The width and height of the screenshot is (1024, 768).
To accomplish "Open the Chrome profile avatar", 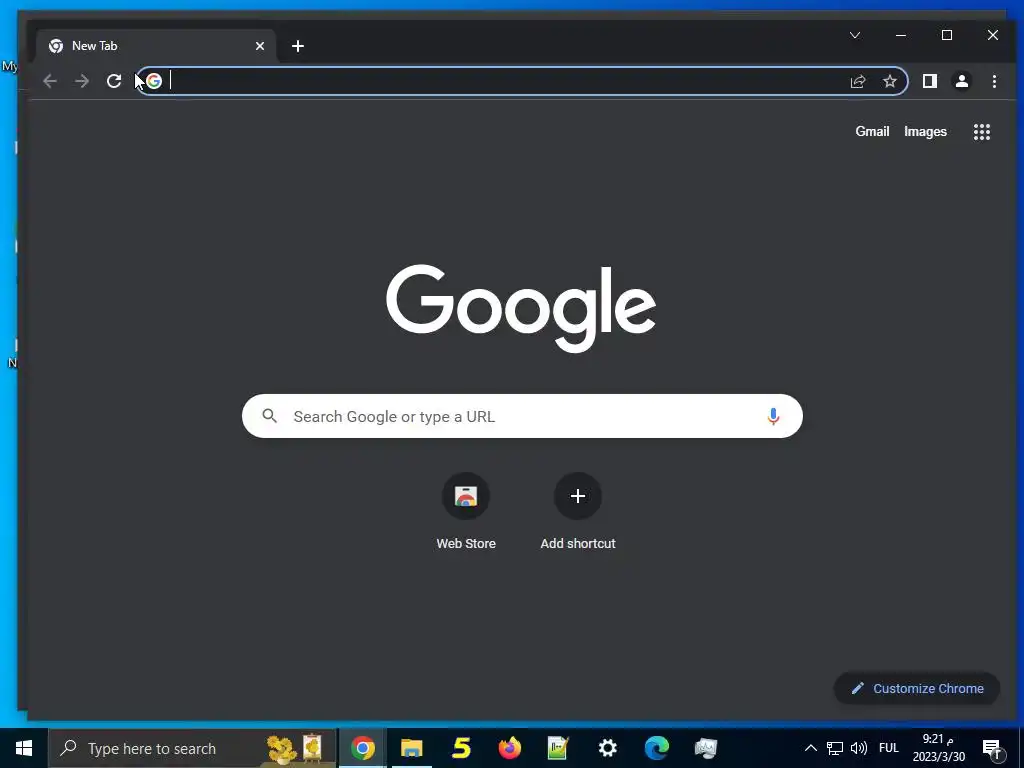I will point(961,81).
